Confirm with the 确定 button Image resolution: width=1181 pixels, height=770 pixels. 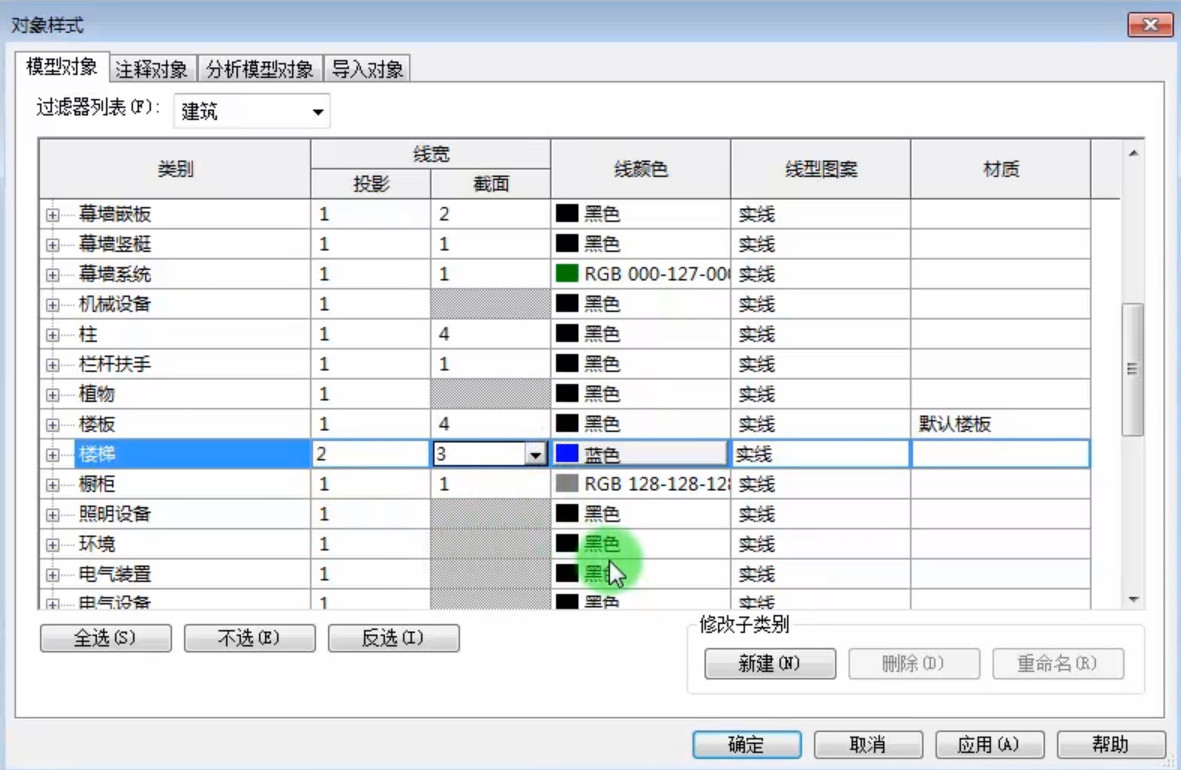pyautogui.click(x=746, y=745)
